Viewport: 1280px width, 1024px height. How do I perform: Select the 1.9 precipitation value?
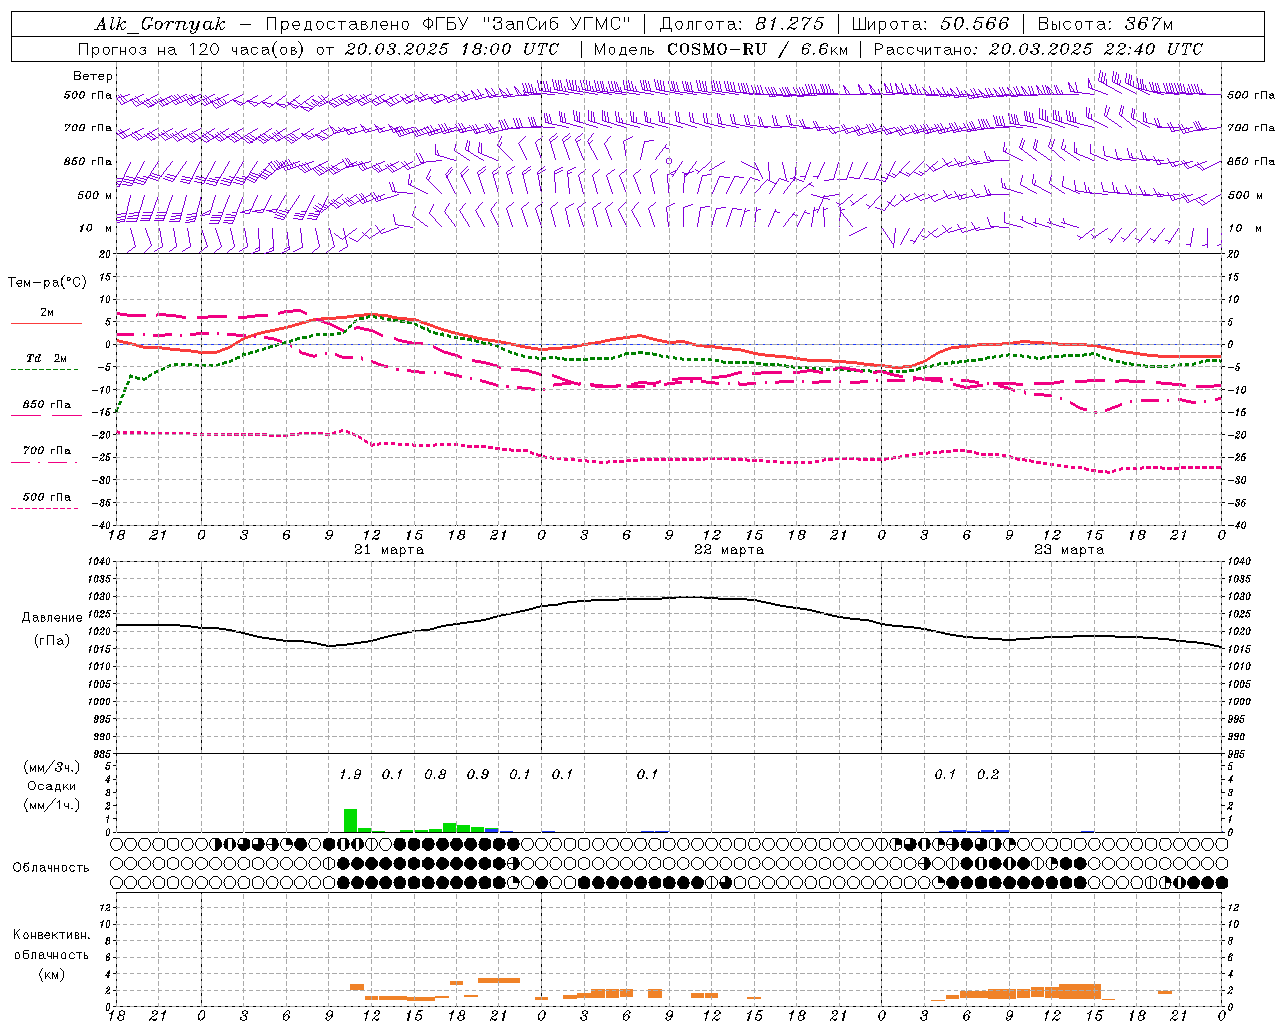coord(350,775)
